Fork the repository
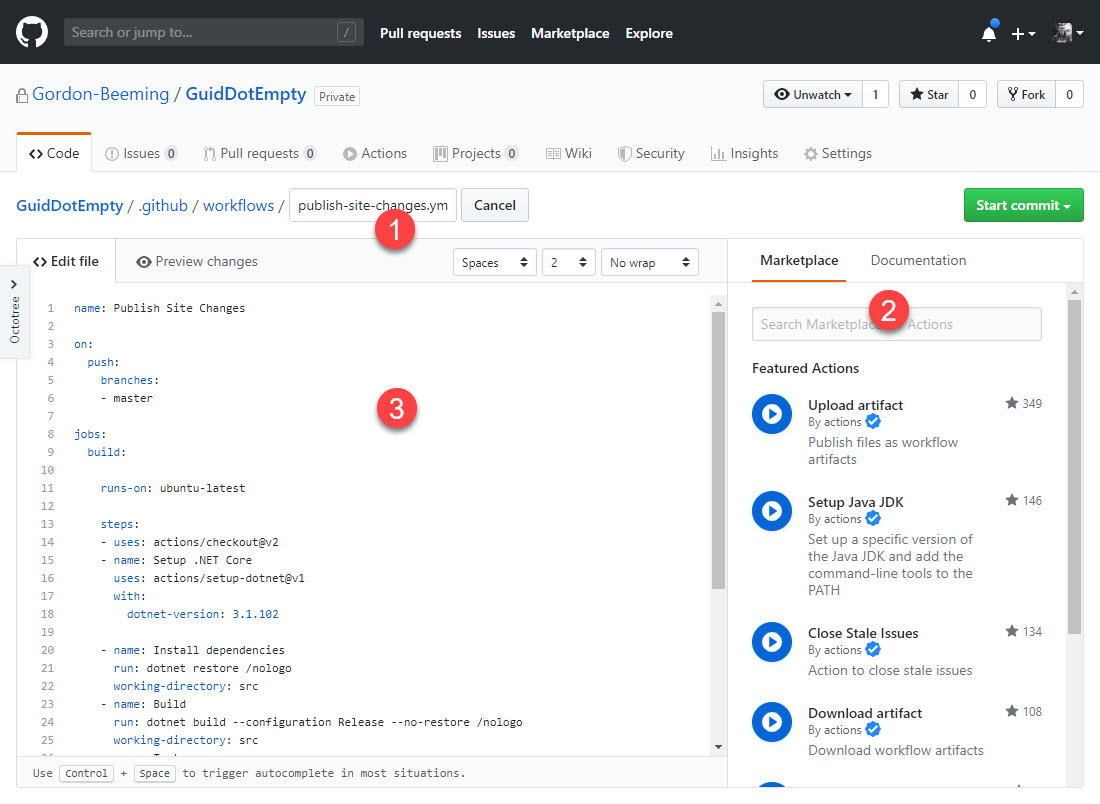The height and width of the screenshot is (804, 1100). coord(1026,94)
